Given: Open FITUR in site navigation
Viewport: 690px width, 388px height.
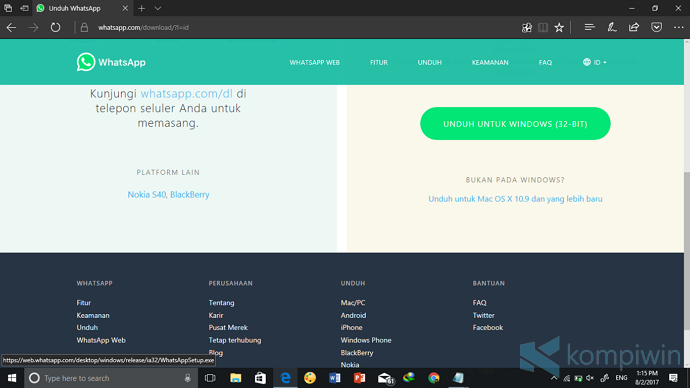Looking at the screenshot, I should click(x=378, y=62).
